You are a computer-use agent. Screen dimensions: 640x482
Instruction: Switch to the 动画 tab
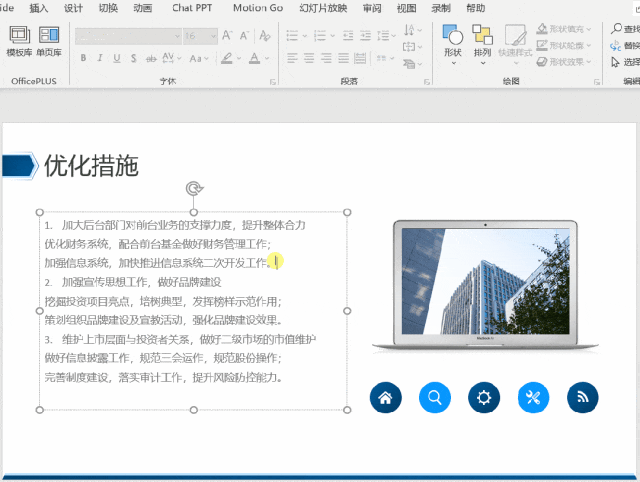(143, 8)
